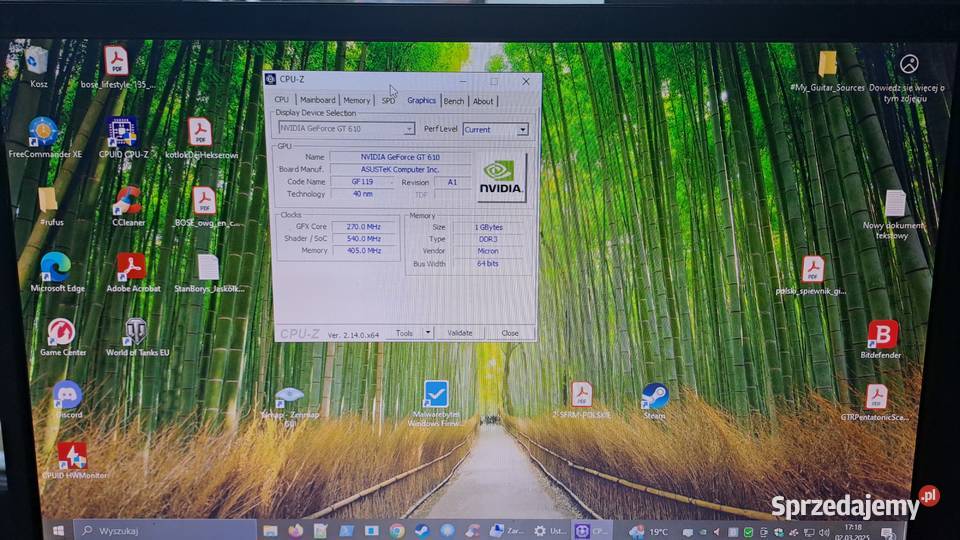Click the Close button in CPU-Z
The height and width of the screenshot is (540, 960).
510,333
